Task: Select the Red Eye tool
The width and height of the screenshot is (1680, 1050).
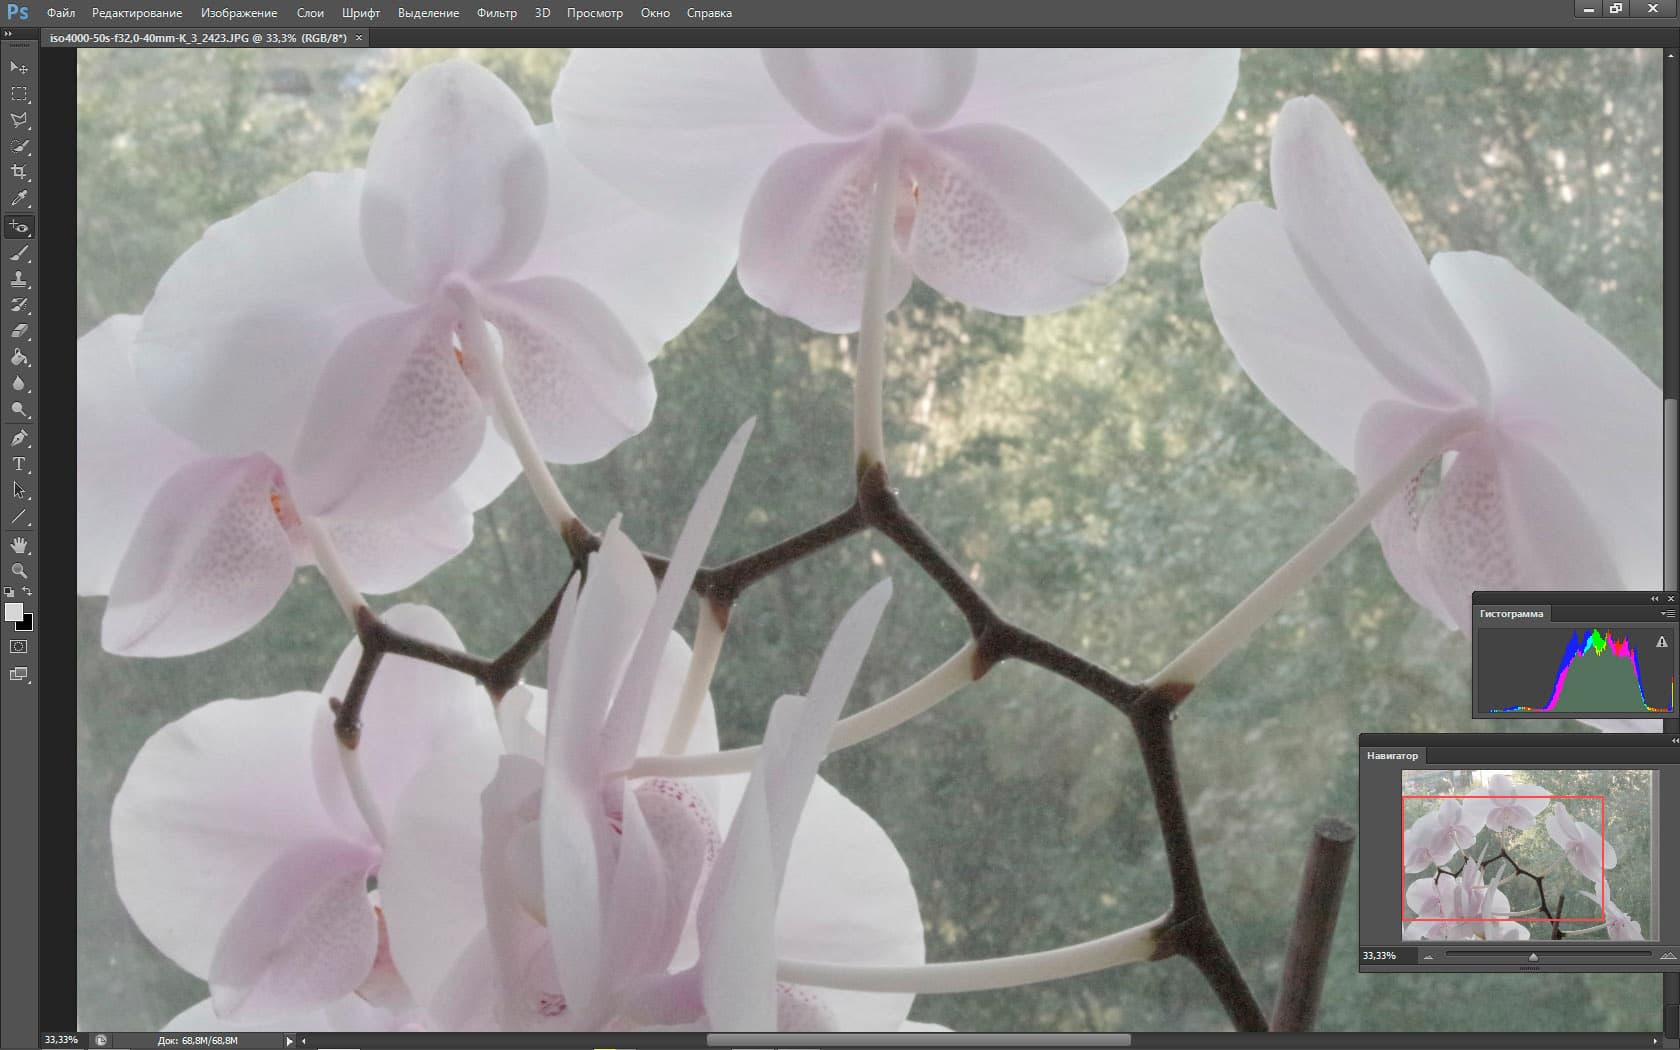Action: (19, 227)
